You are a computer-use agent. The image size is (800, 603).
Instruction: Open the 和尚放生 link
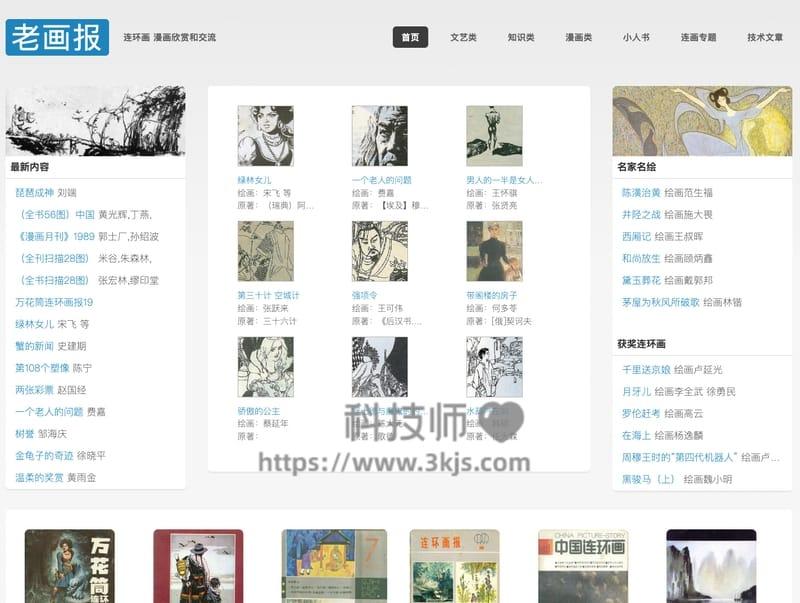click(x=641, y=259)
